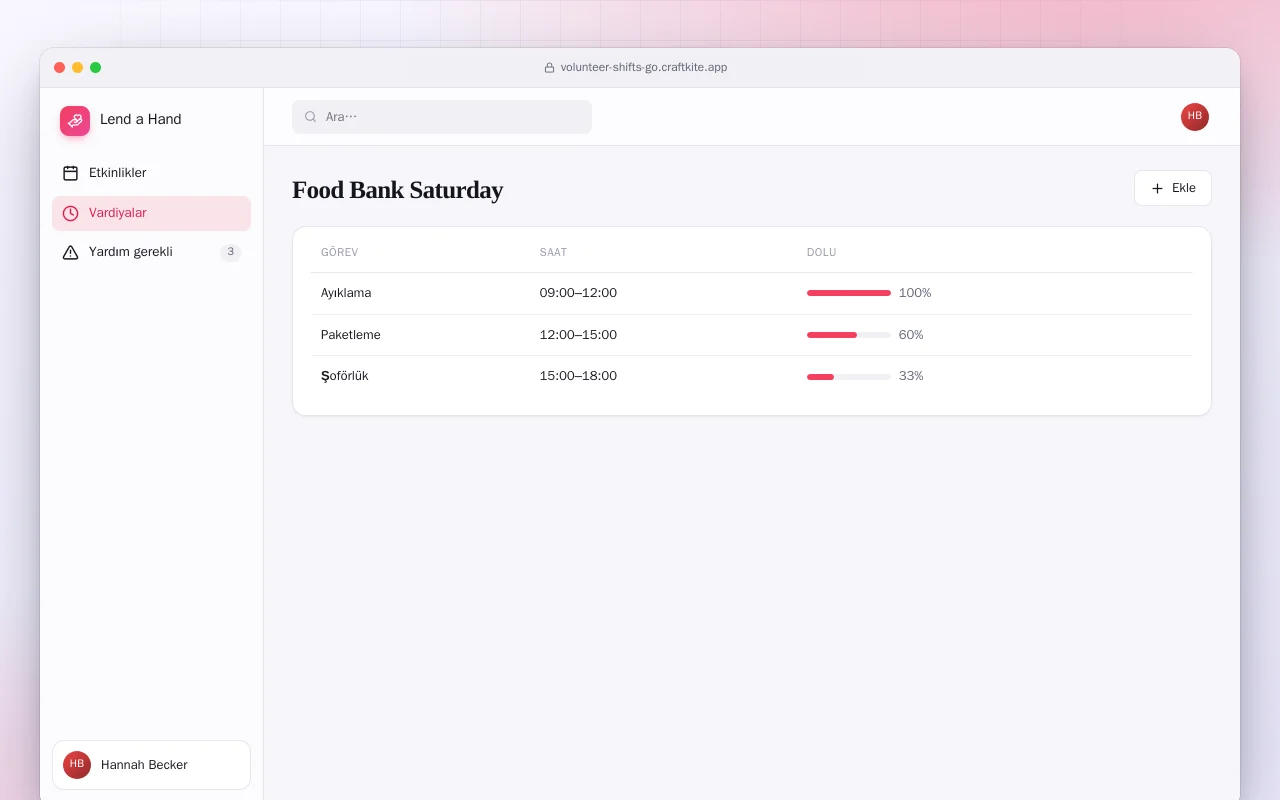The image size is (1280, 800).
Task: Click the 12:00–15:00 time cell
Action: (578, 335)
